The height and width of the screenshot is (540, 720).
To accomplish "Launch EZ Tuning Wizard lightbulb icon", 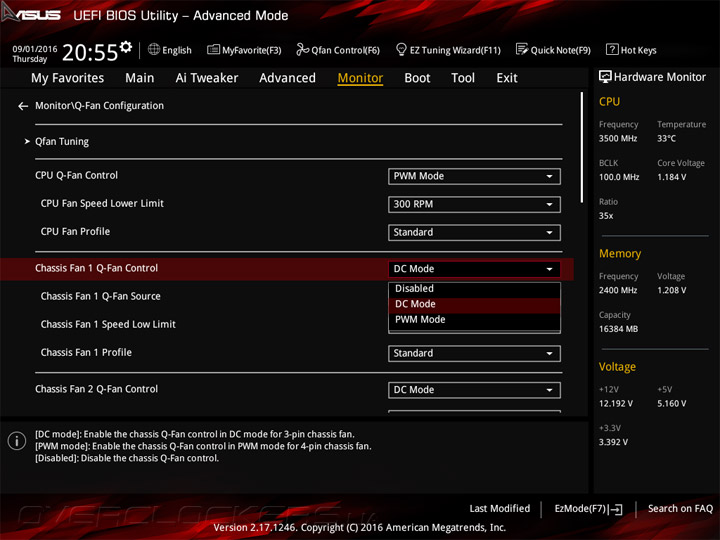I will coord(401,49).
